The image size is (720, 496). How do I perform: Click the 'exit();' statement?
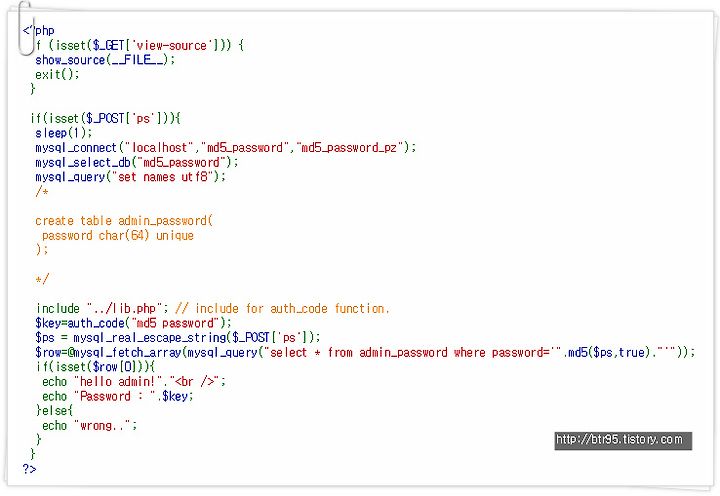coord(57,74)
